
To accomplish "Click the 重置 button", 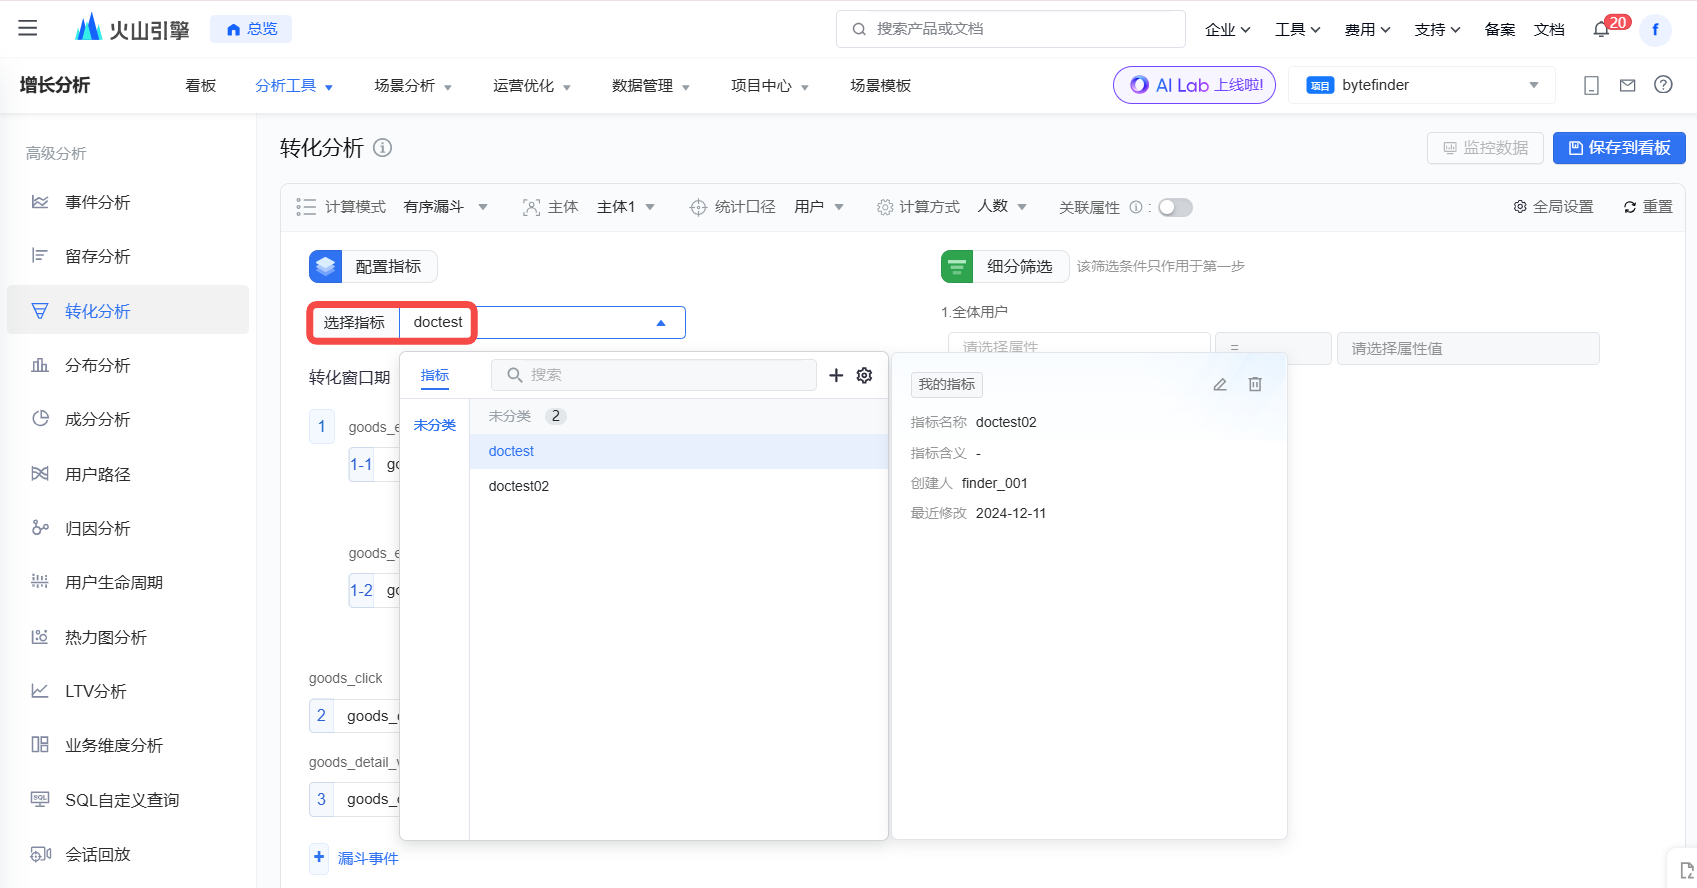I will coord(1648,207).
